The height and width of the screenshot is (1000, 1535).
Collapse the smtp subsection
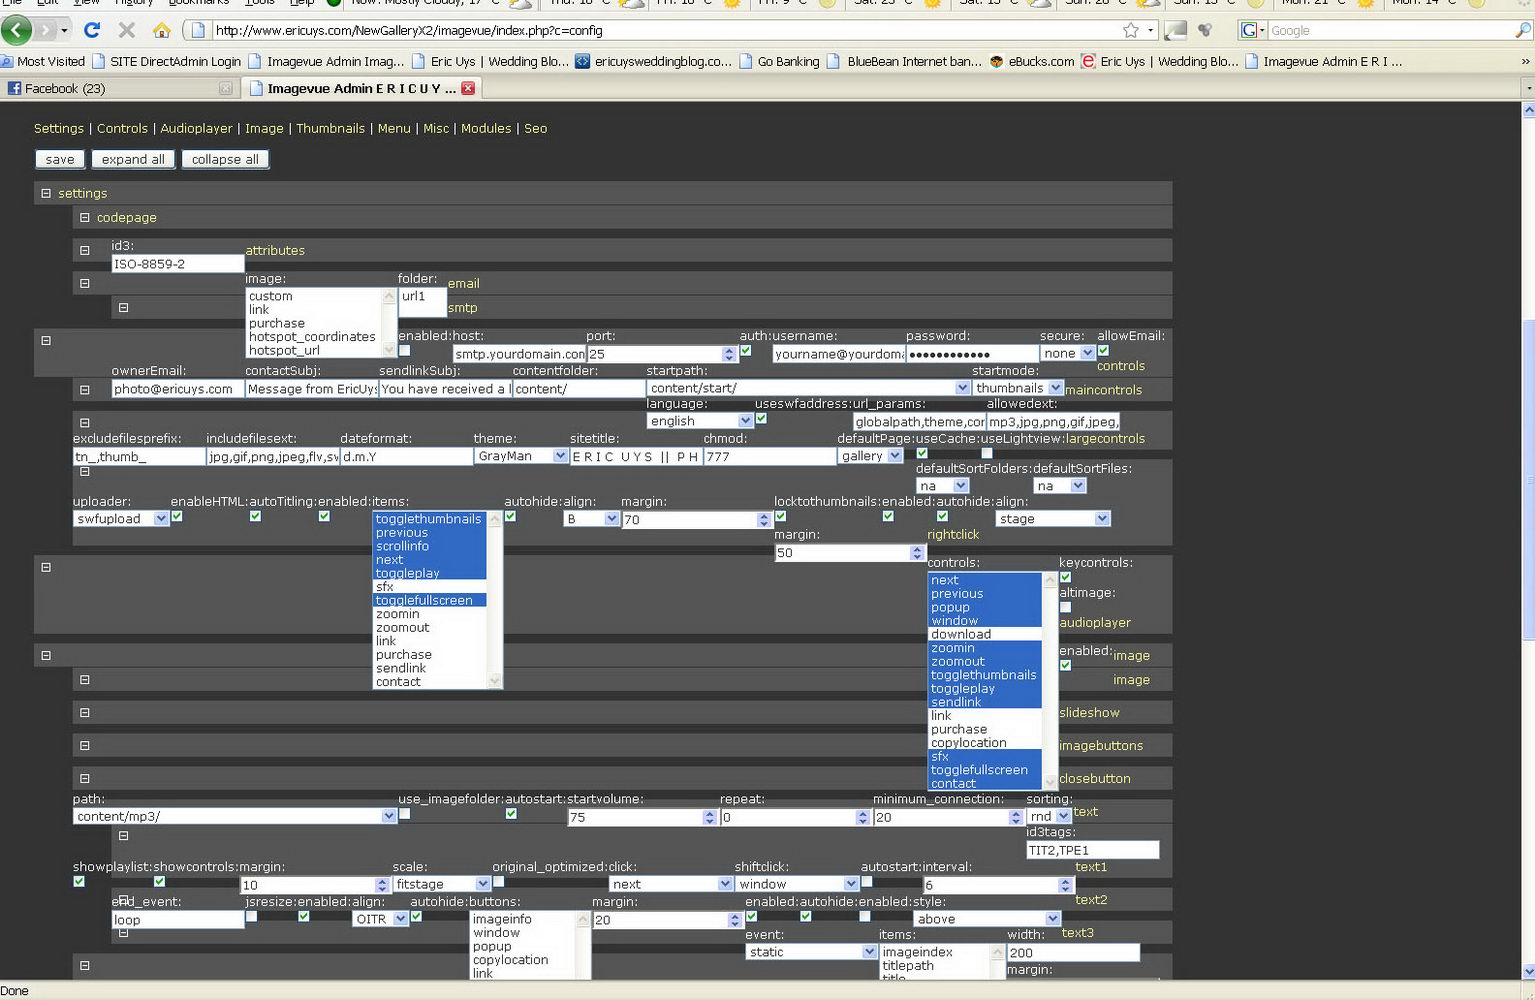coord(123,308)
